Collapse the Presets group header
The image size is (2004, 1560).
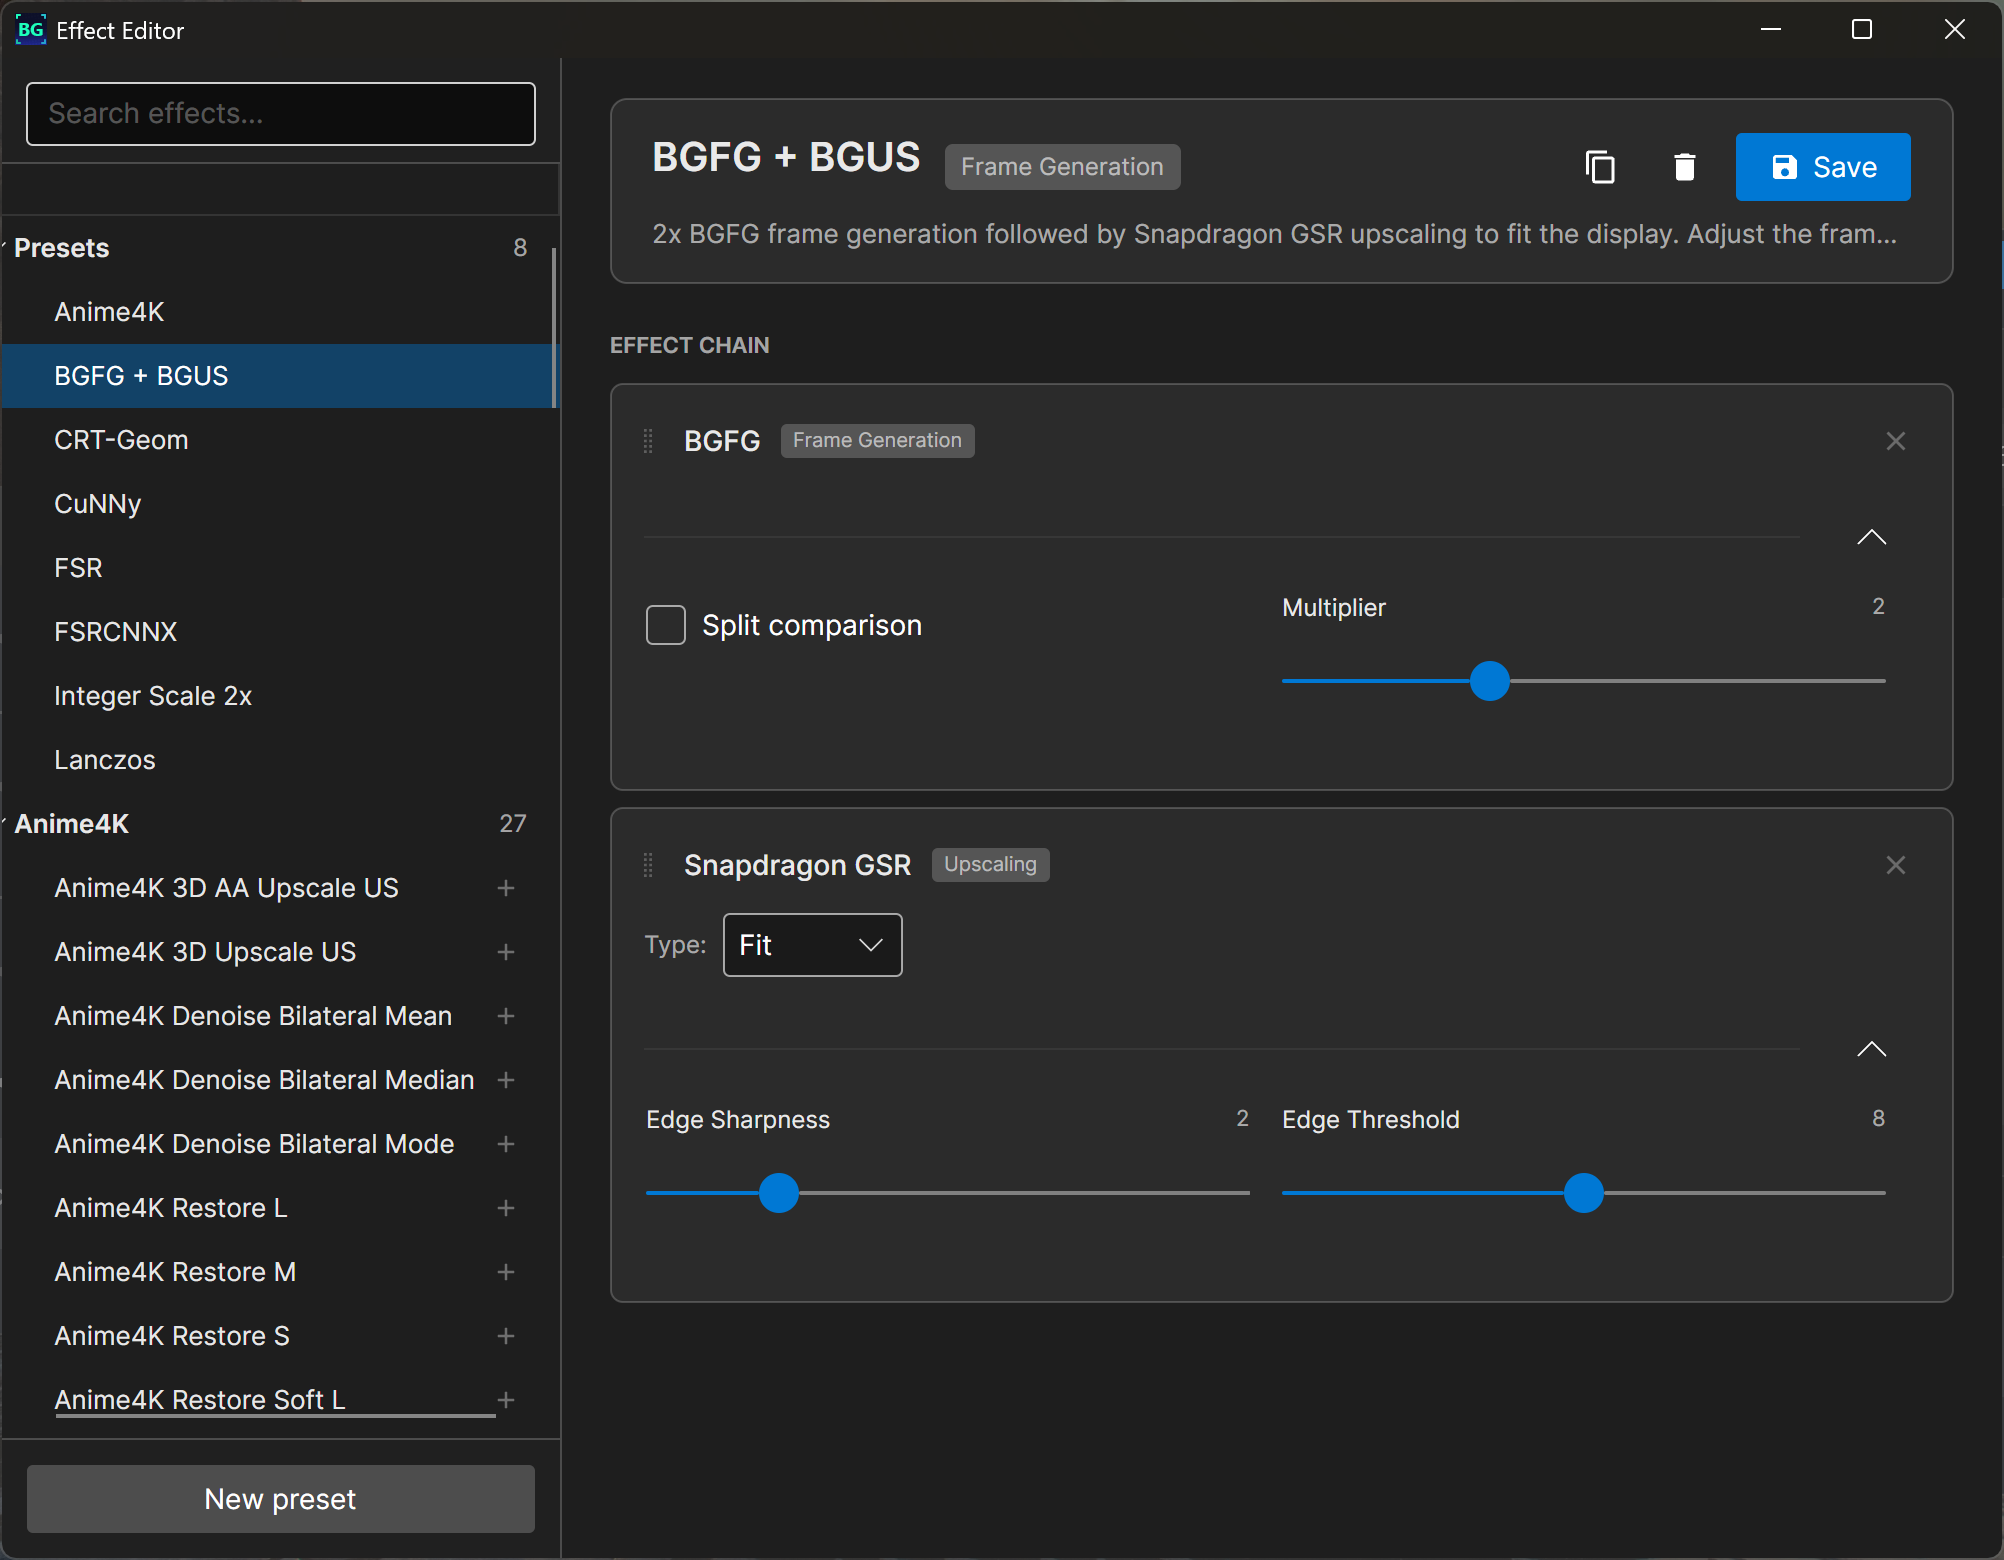pyautogui.click(x=278, y=248)
